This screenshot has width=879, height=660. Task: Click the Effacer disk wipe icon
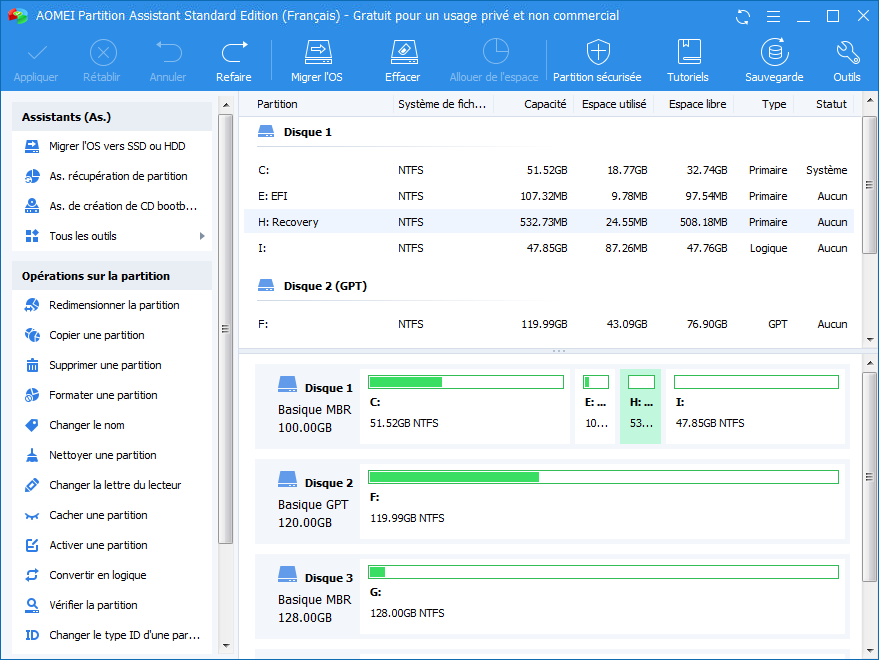[x=402, y=53]
